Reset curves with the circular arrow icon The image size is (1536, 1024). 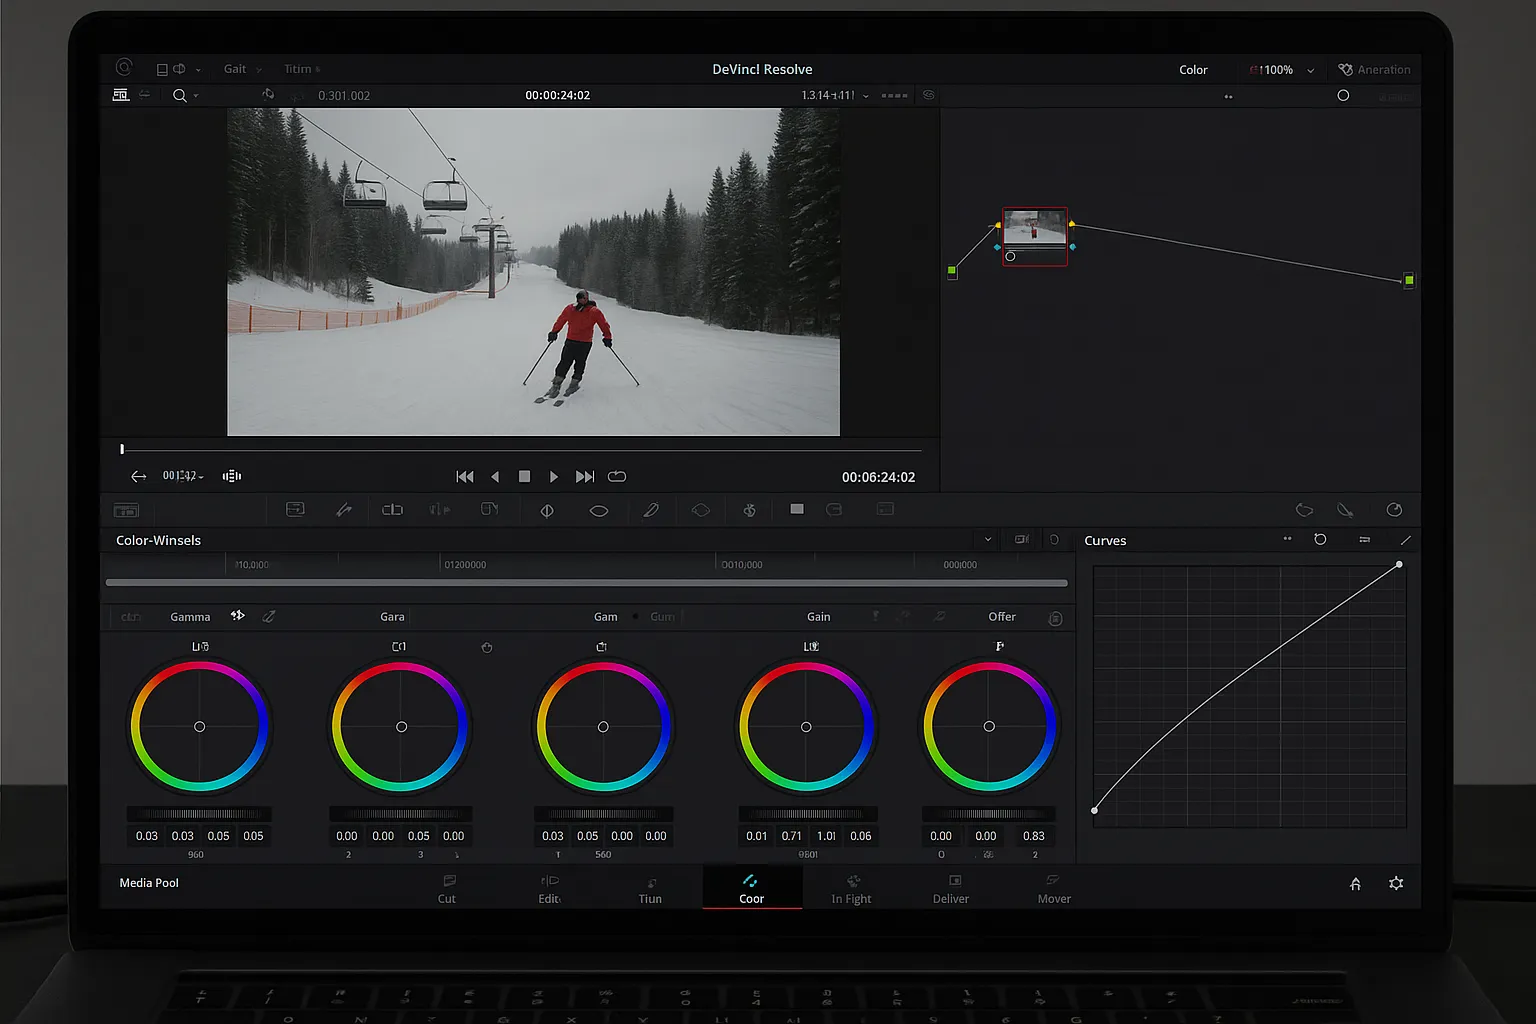pos(1320,539)
